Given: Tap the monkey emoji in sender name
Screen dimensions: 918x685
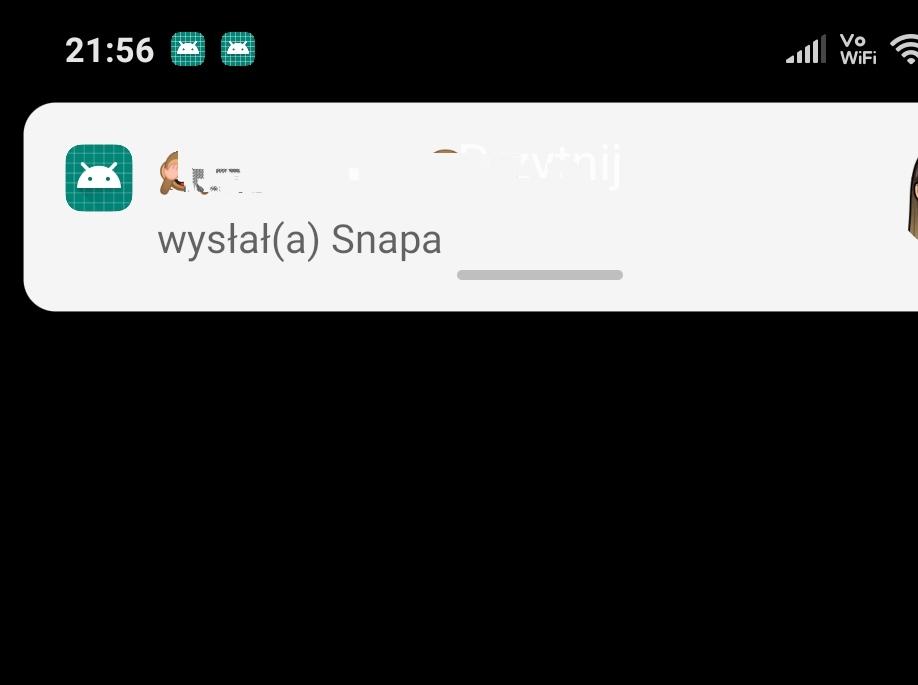Looking at the screenshot, I should point(170,173).
